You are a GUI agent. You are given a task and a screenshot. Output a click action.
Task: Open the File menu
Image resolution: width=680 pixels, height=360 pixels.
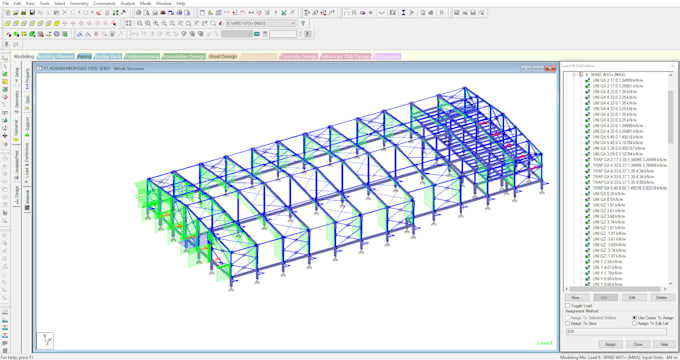pyautogui.click(x=6, y=3)
